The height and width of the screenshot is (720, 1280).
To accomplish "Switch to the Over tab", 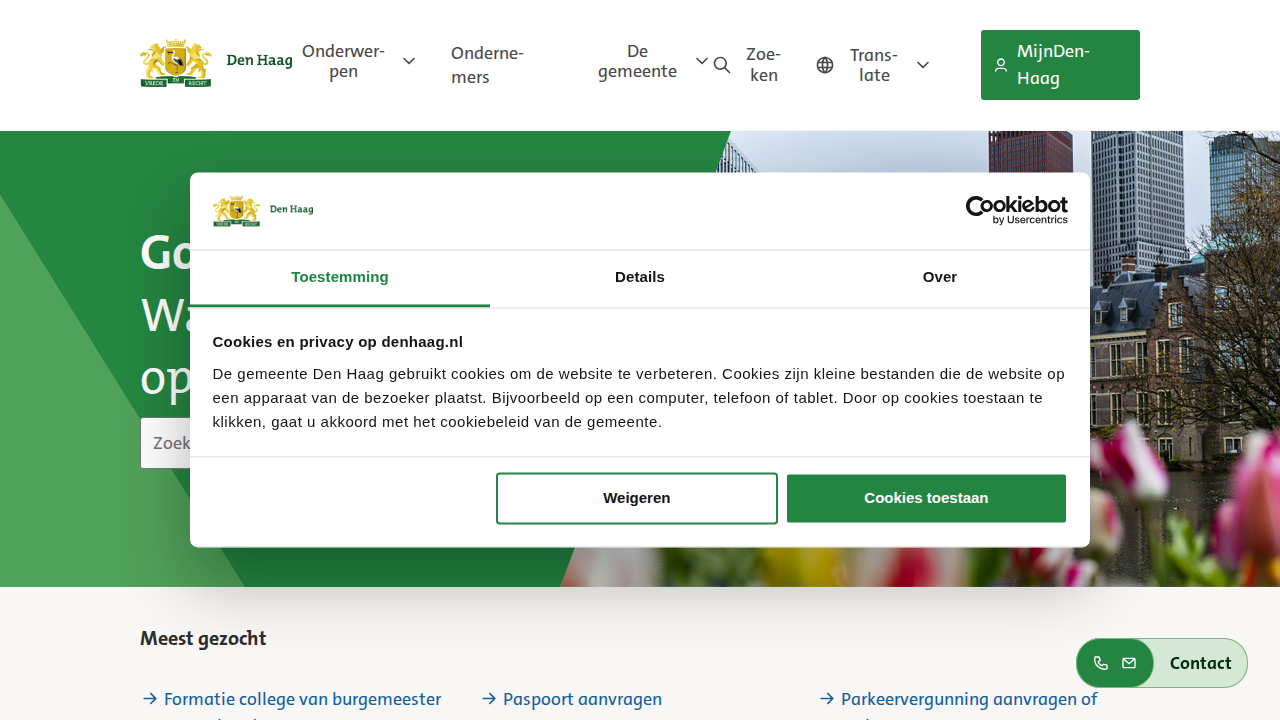I will (939, 278).
